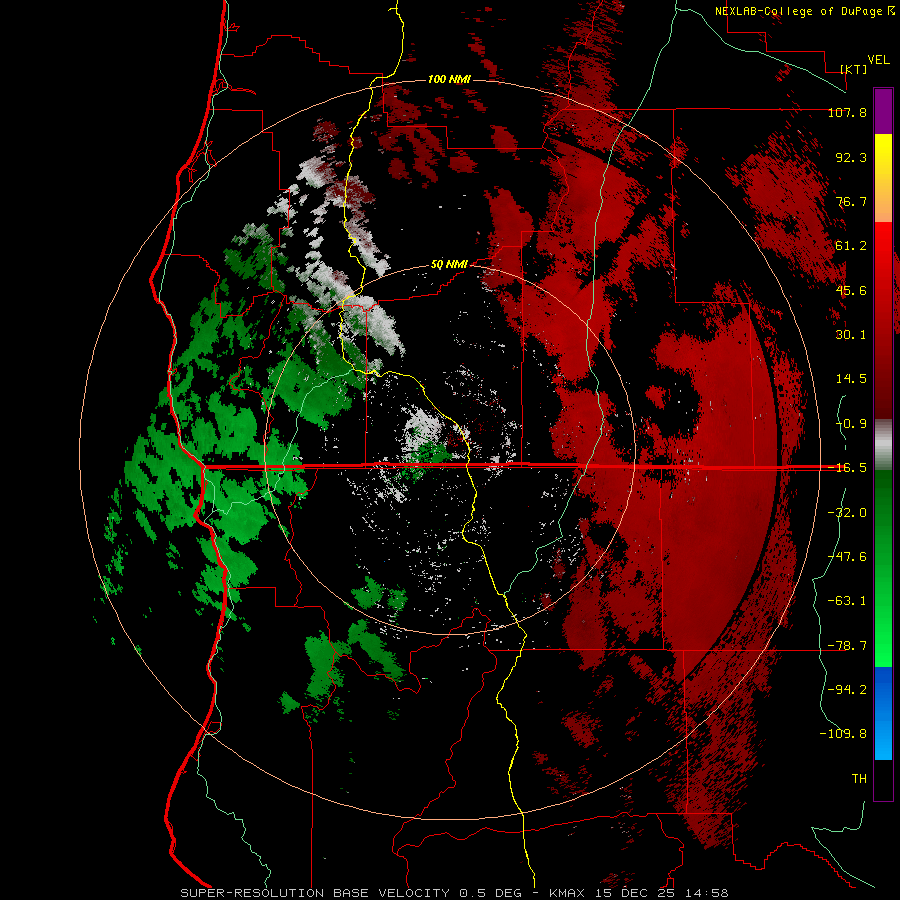Click the 50 NMI range ring label
The width and height of the screenshot is (900, 900).
449,265
